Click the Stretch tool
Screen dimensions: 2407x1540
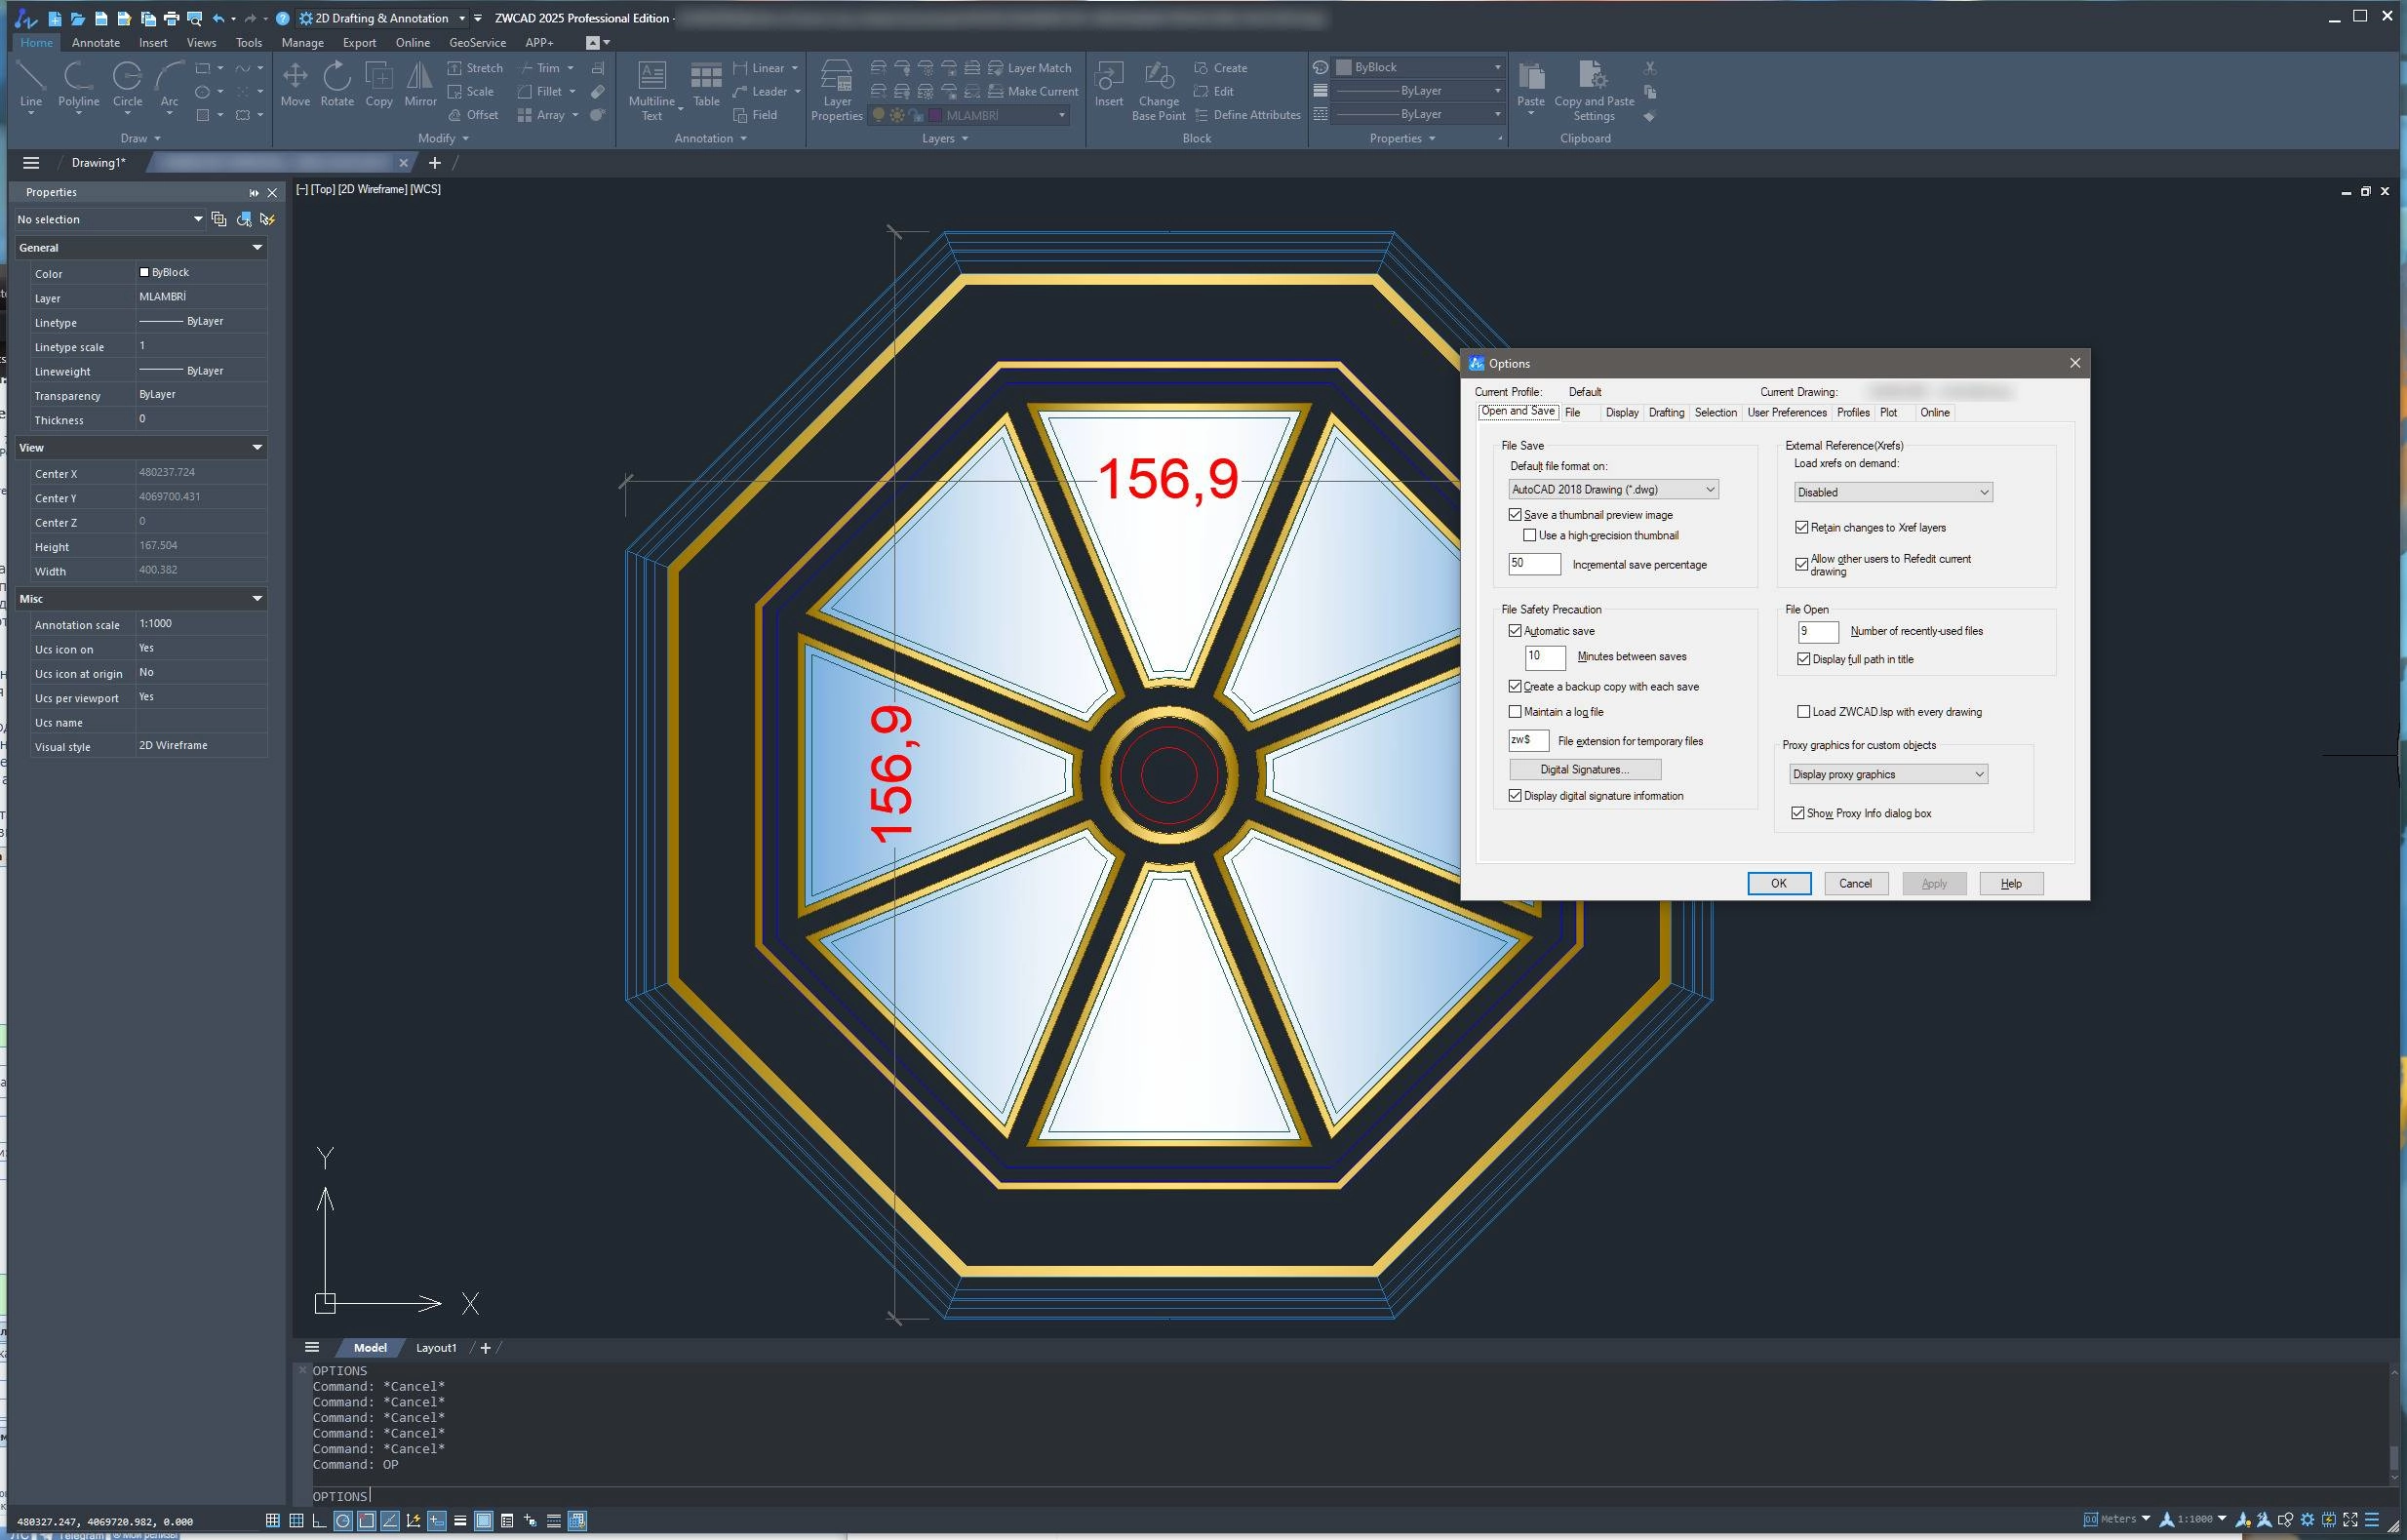(474, 68)
